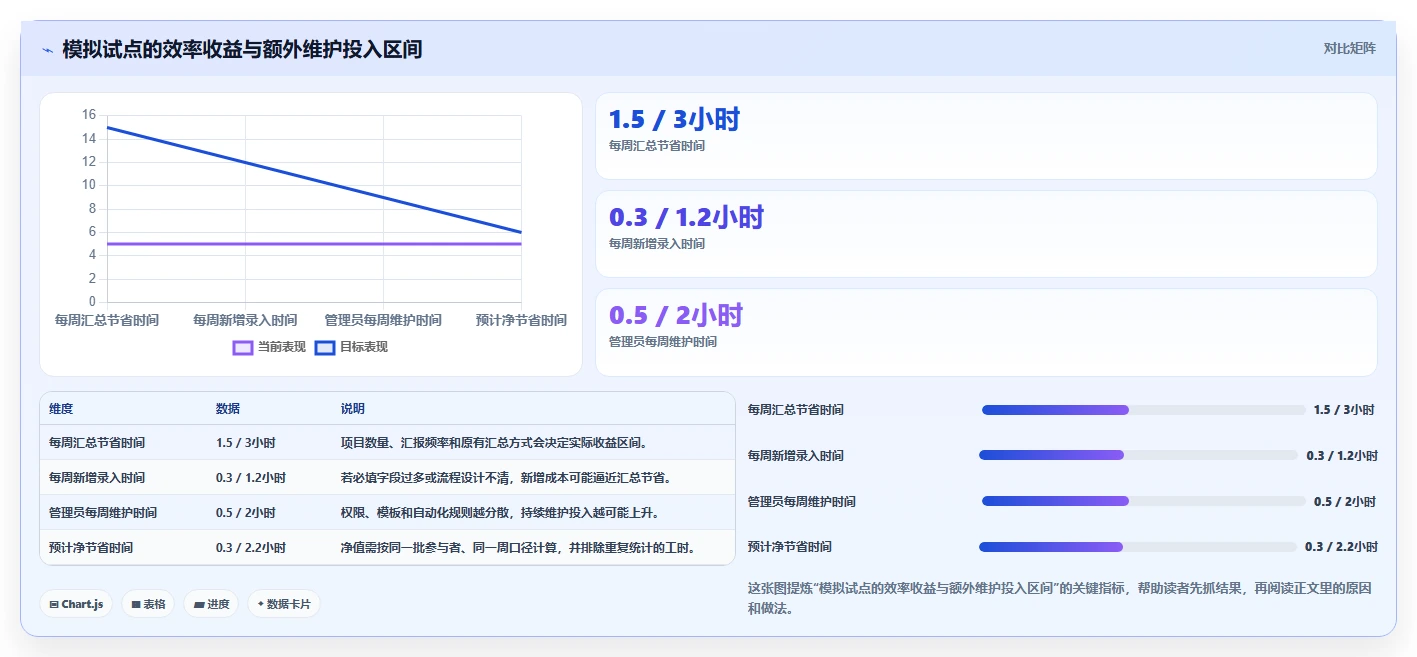Image resolution: width=1417 pixels, height=657 pixels.
Task: Click the 数据卡片 tag chip
Action: [284, 604]
